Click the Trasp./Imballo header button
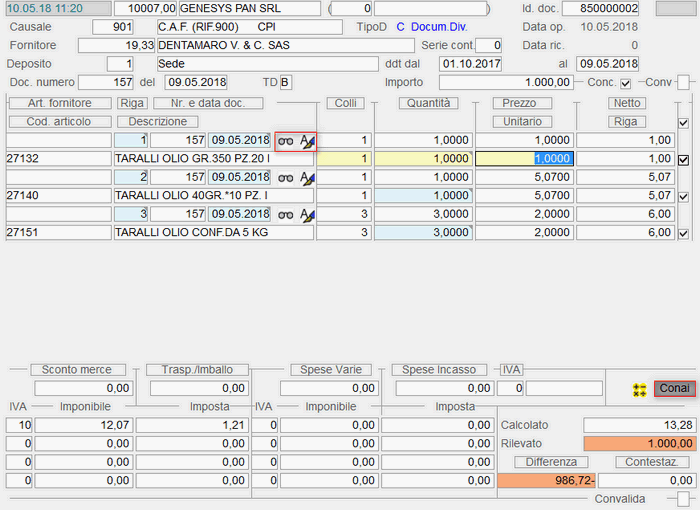The width and height of the screenshot is (700, 510). 197,370
